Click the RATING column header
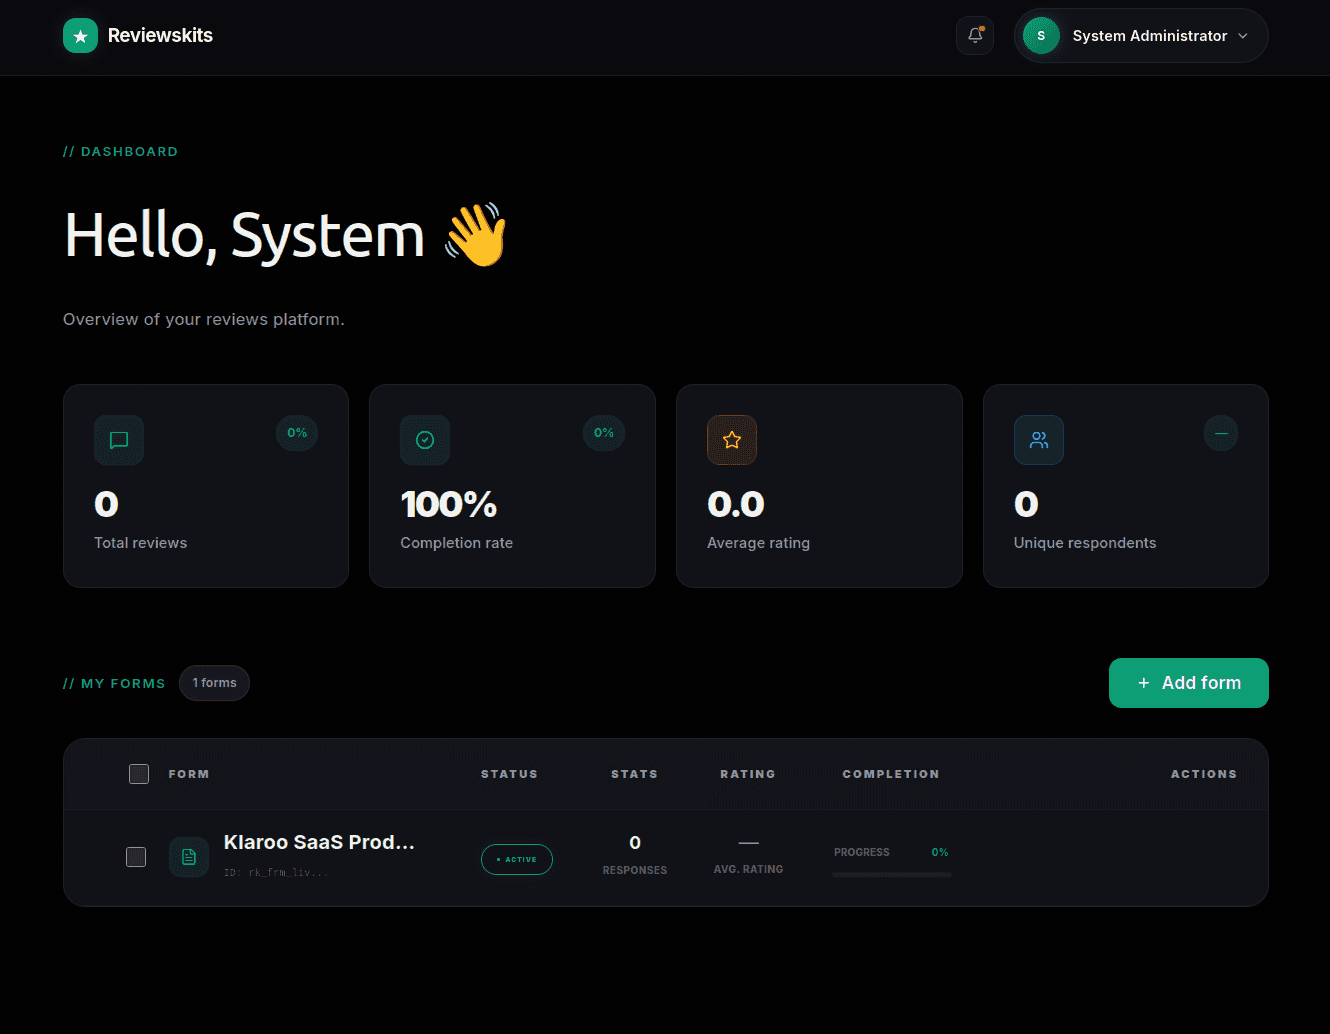Viewport: 1330px width, 1034px height. coord(748,774)
